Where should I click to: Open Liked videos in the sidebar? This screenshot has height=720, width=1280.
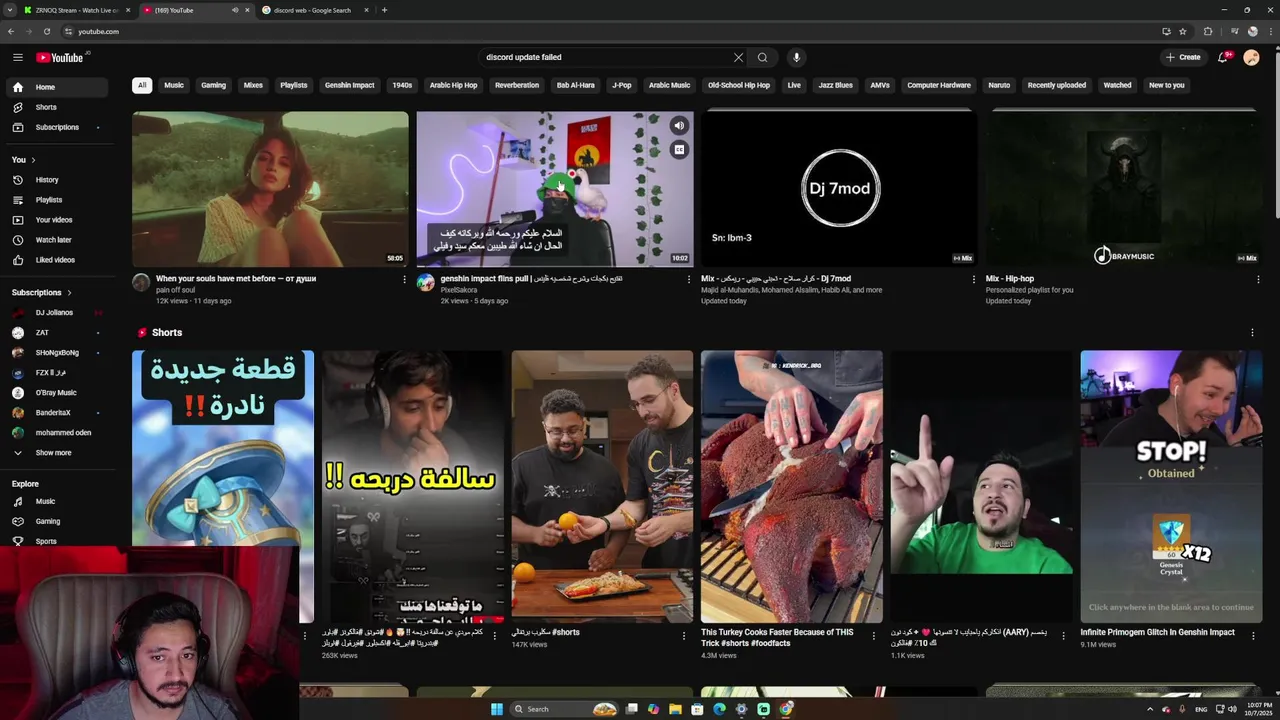58,260
